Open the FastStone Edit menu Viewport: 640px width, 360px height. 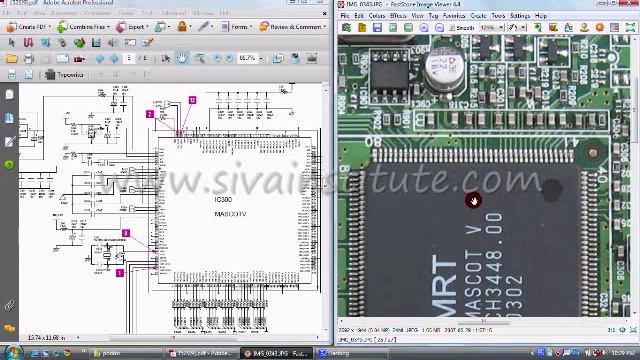[359, 16]
